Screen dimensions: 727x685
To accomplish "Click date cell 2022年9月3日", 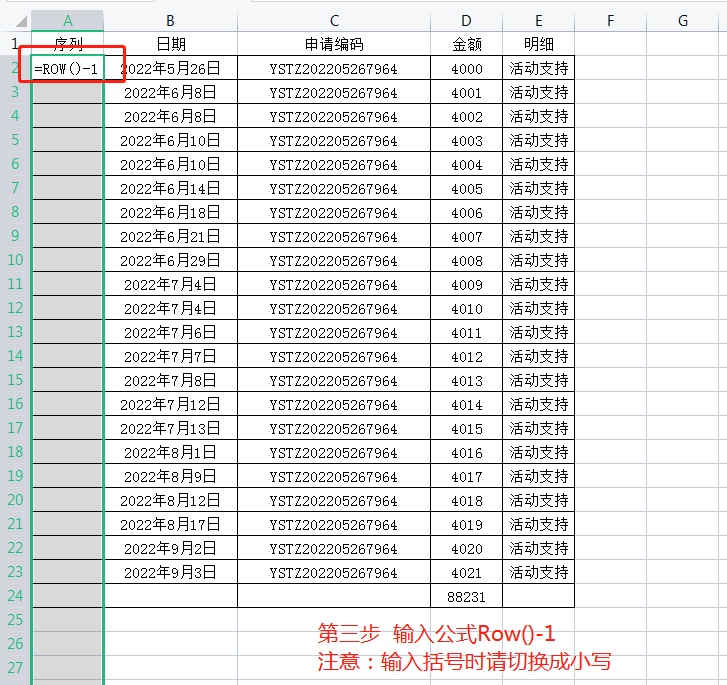I will 171,572.
